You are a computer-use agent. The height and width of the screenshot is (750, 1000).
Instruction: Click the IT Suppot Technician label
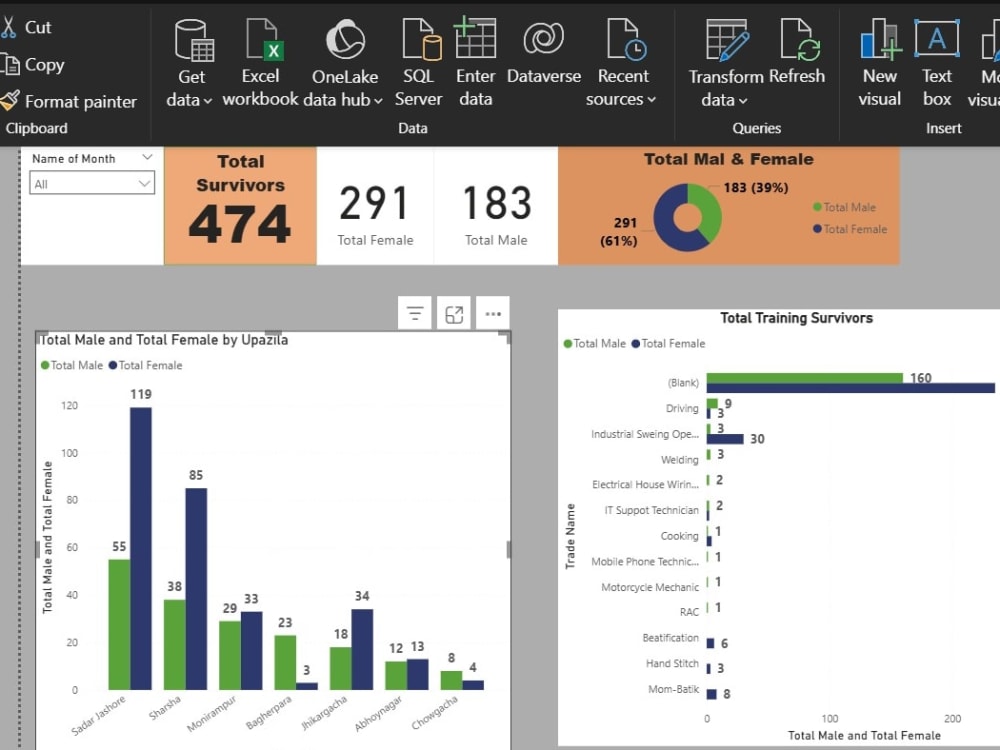point(651,510)
